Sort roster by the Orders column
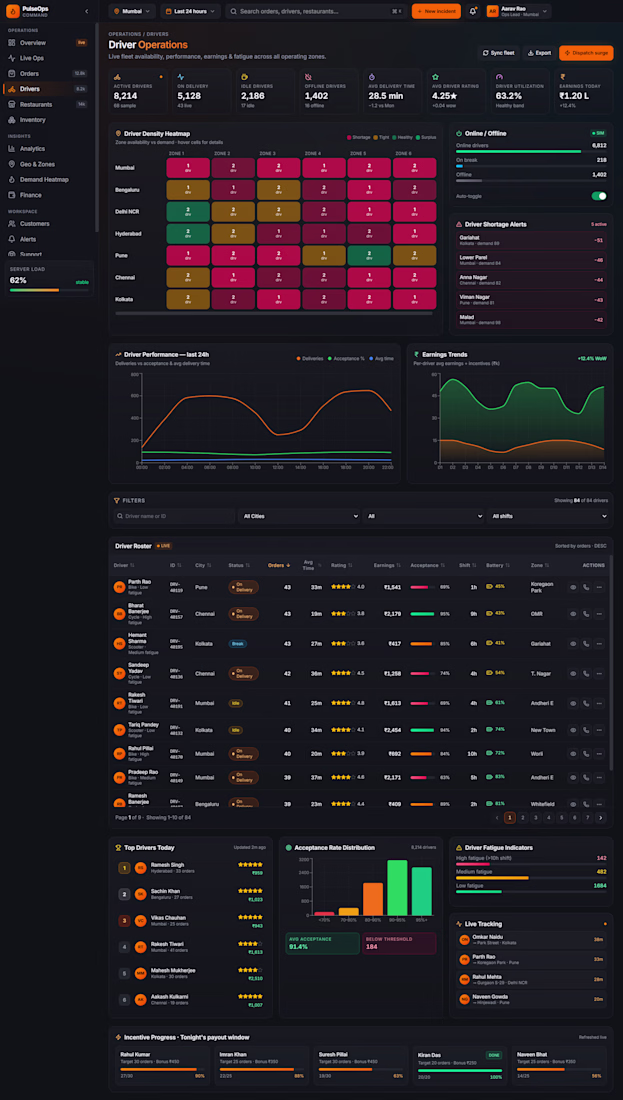The width and height of the screenshot is (623, 1100). (279, 565)
